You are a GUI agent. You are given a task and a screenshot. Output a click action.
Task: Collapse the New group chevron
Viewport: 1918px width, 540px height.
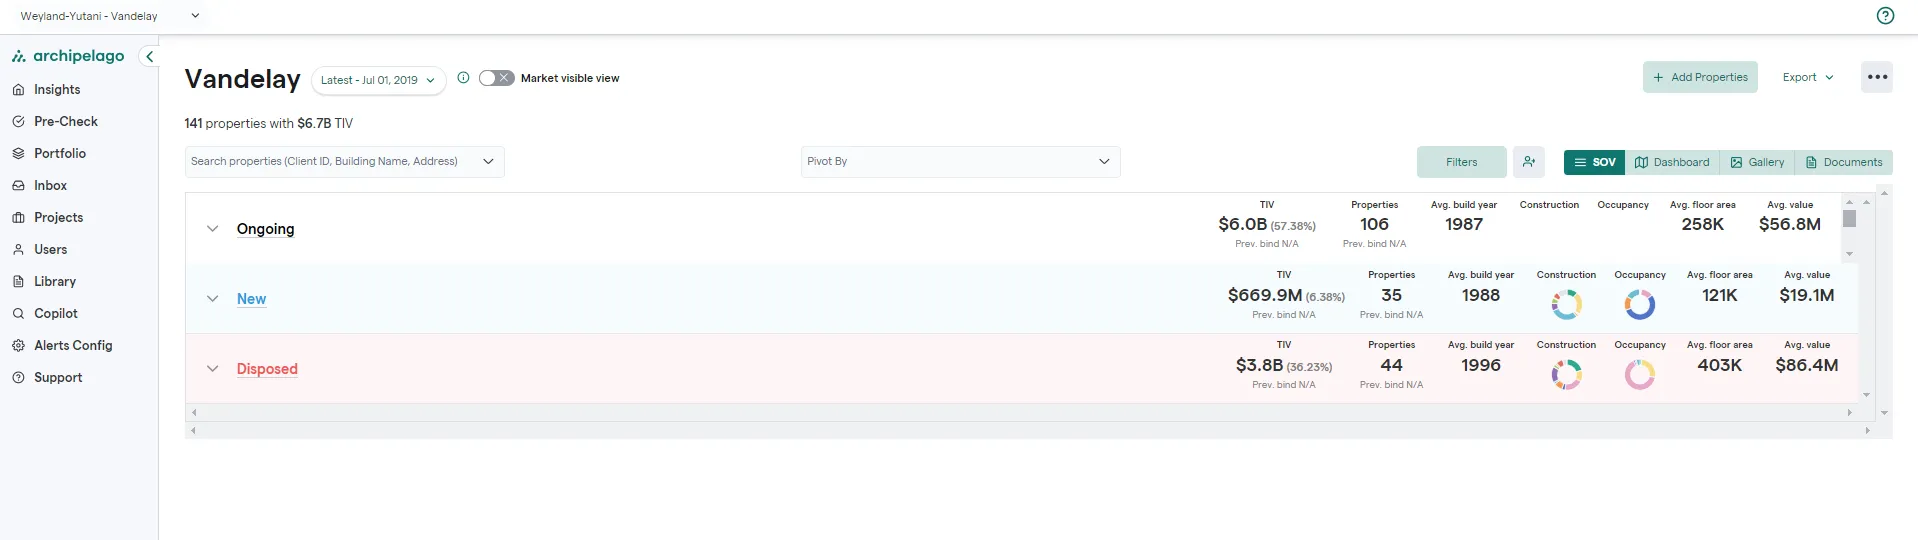click(212, 299)
